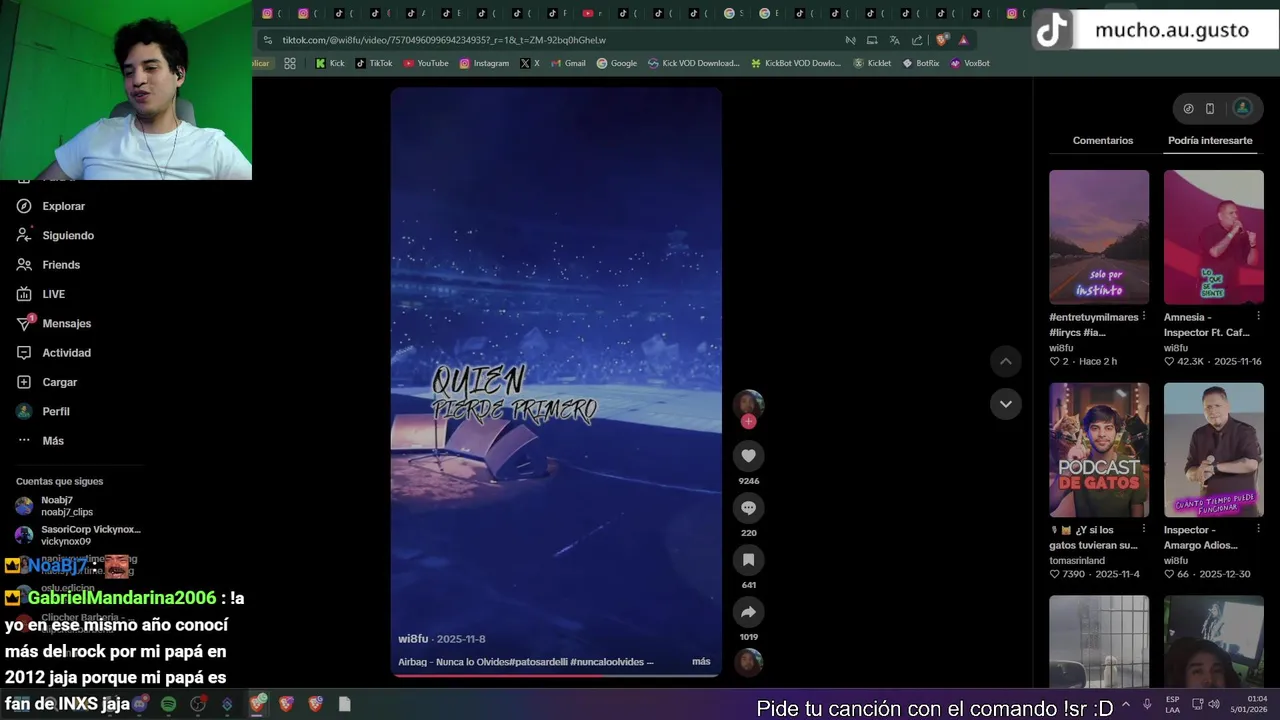Screen dimensions: 1280x720
Task: Open the Inspector - Amargo Adios thumbnail
Action: tap(1214, 450)
